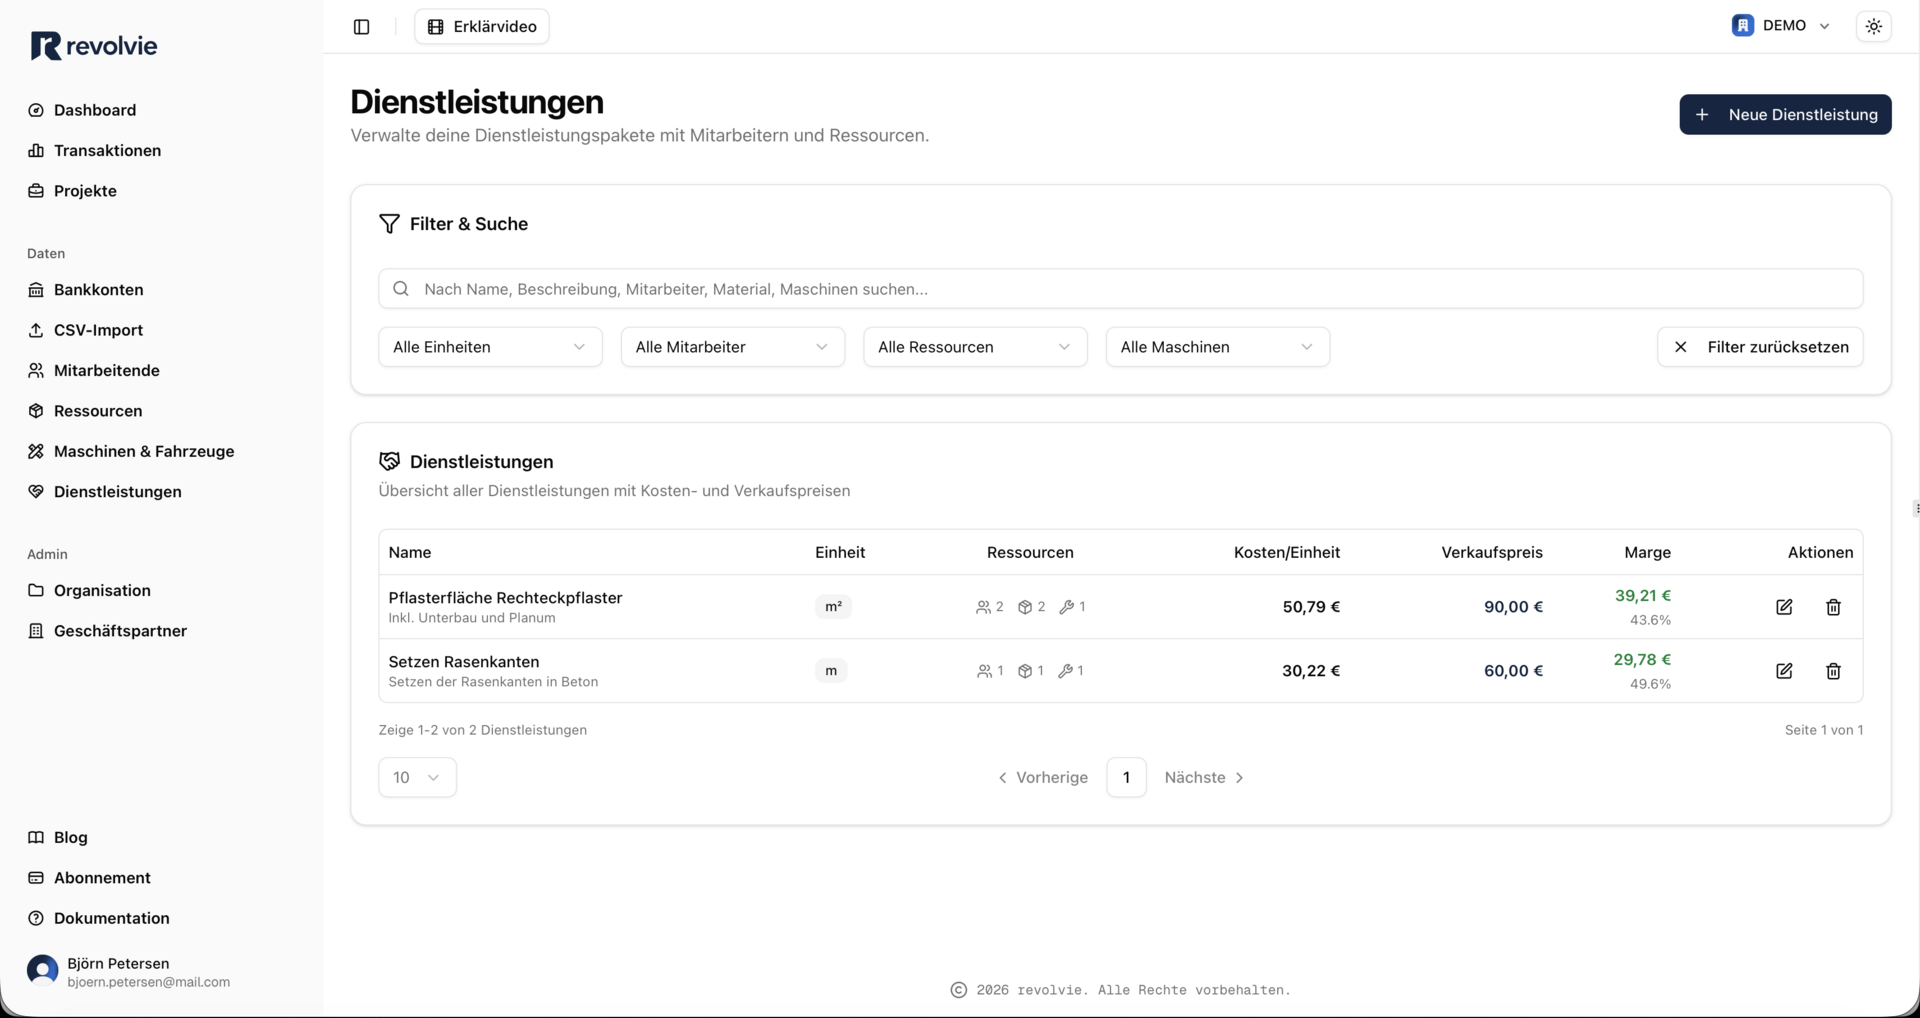Go to Maschinen & Fahrzeuge in the sidebar

point(144,451)
